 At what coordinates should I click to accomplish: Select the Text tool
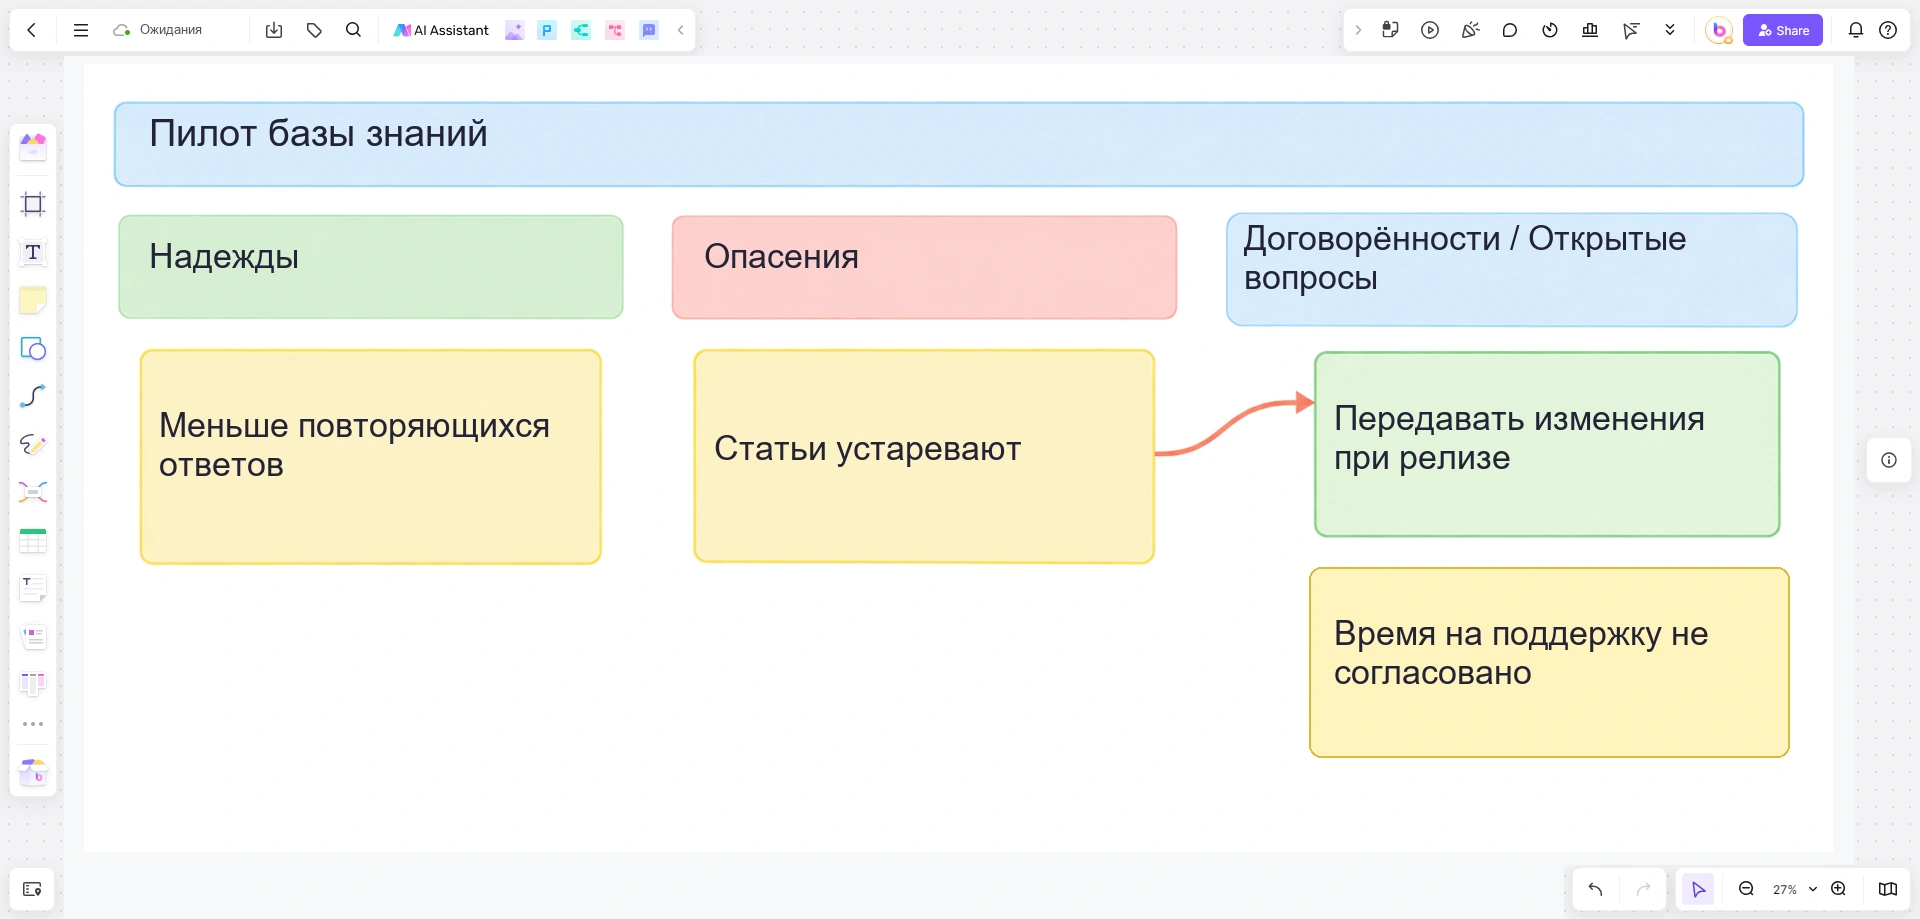coord(33,252)
